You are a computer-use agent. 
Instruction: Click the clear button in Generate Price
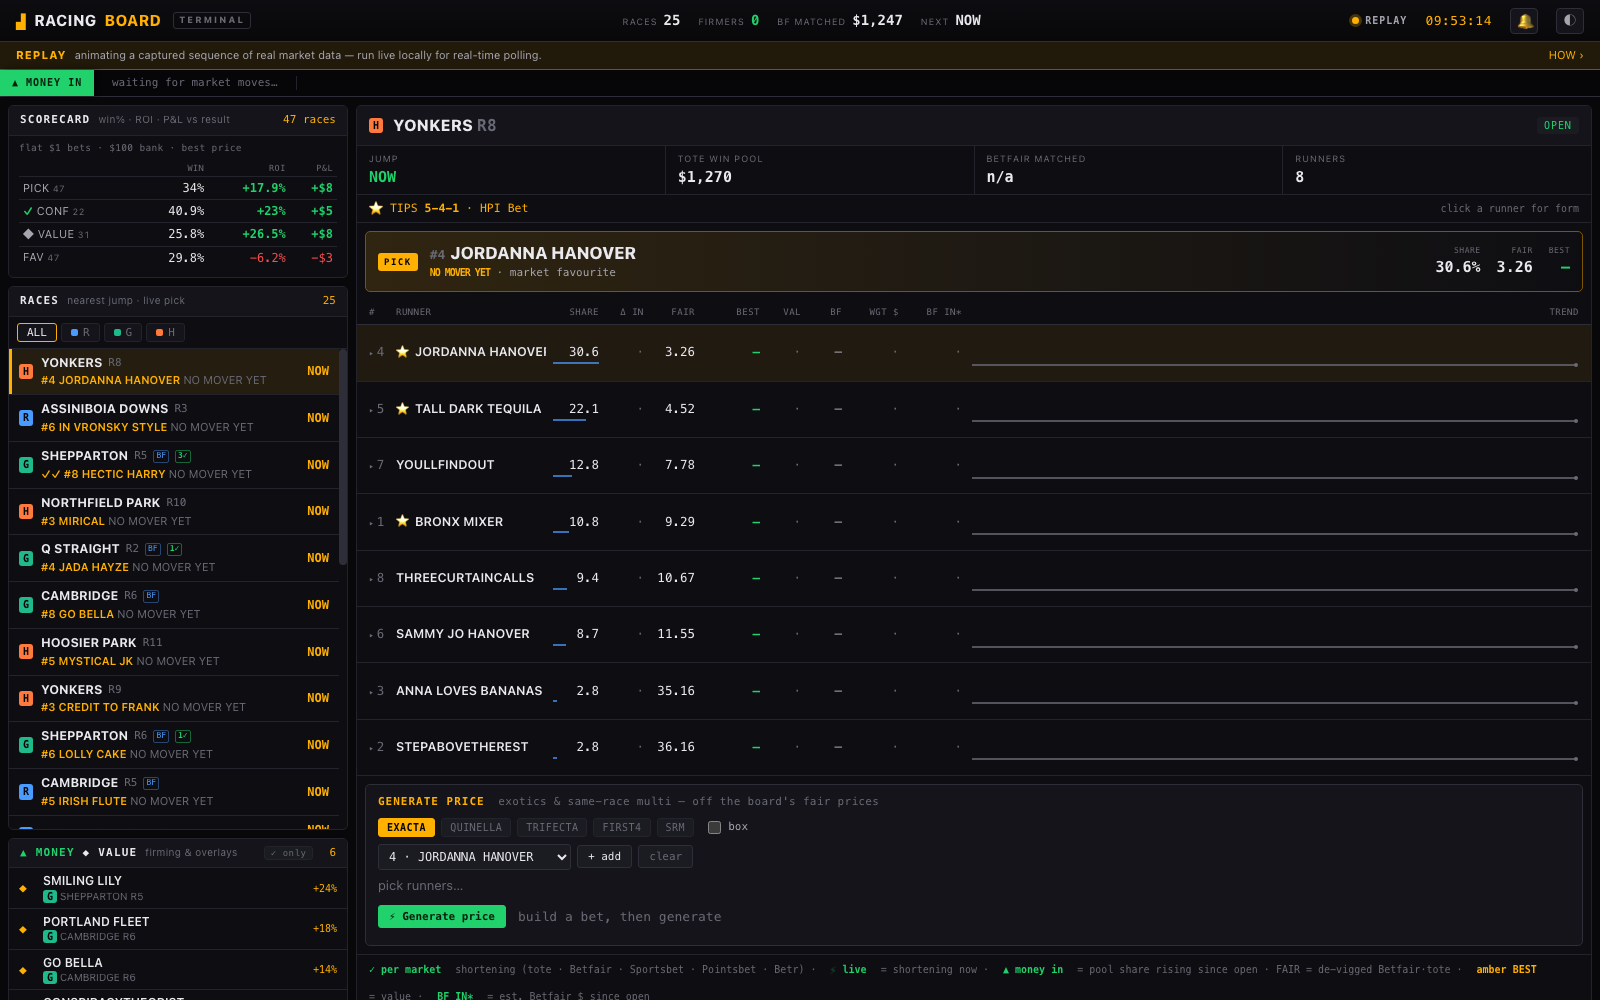[x=665, y=857]
